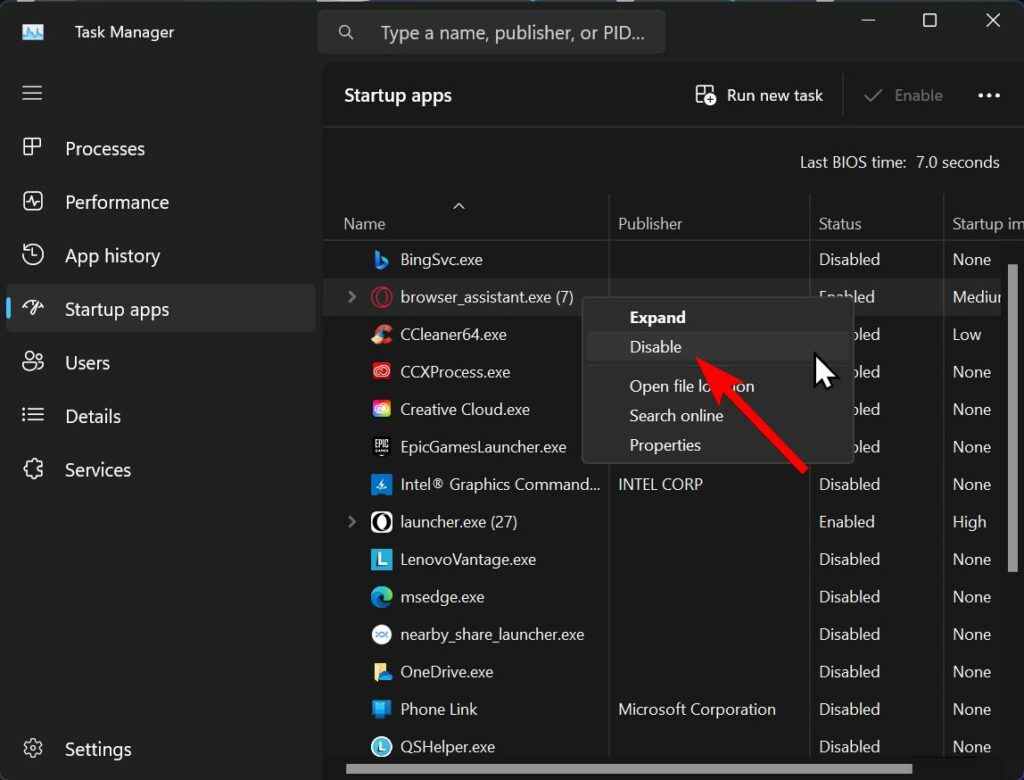Open Task Manager Settings gear
Image resolution: width=1024 pixels, height=780 pixels.
pos(33,748)
